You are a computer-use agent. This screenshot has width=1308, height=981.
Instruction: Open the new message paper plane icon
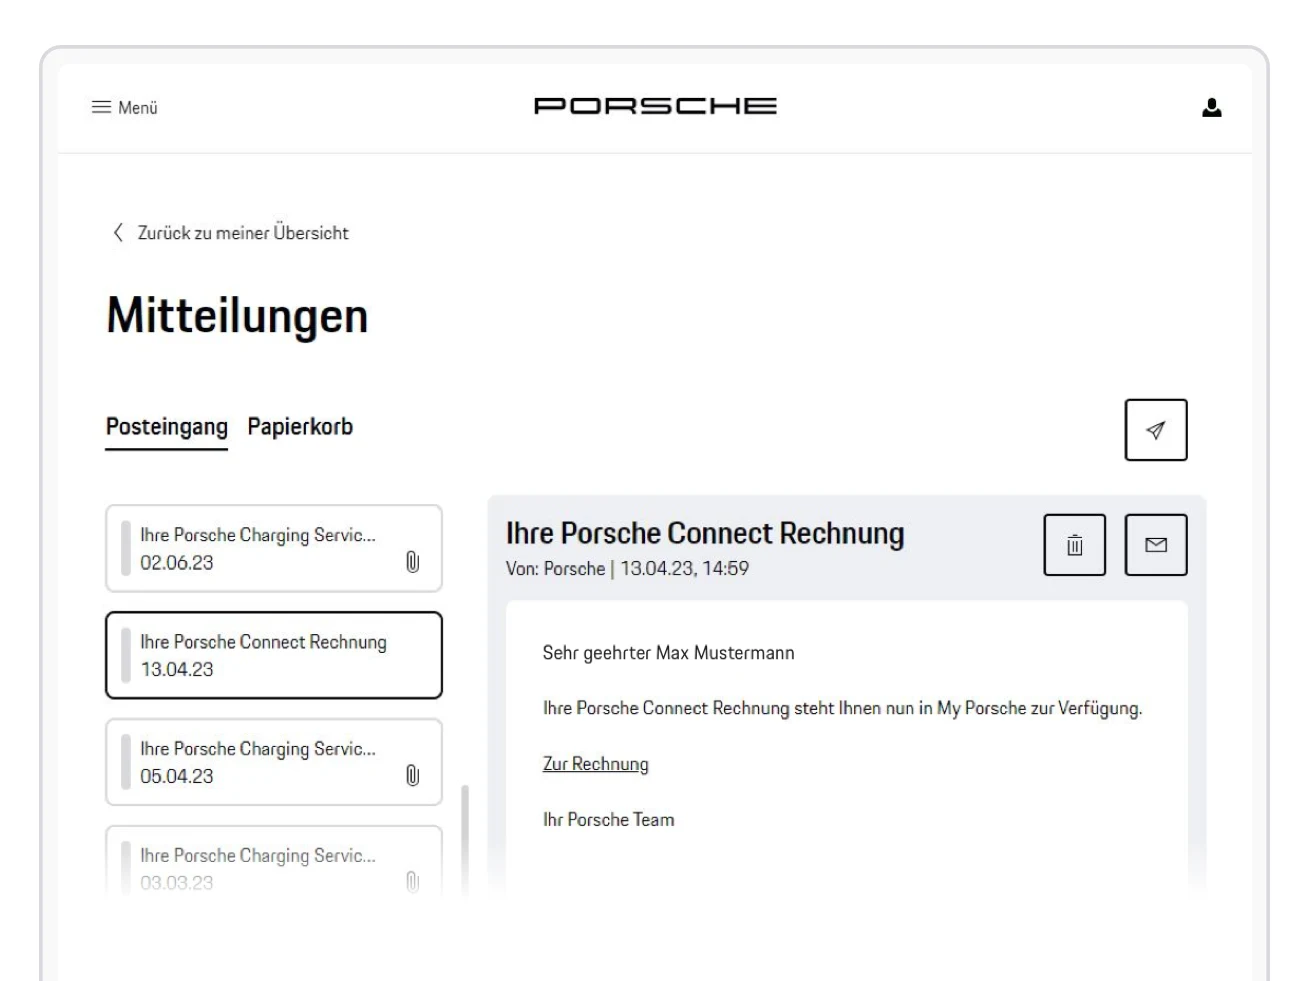pyautogui.click(x=1158, y=428)
